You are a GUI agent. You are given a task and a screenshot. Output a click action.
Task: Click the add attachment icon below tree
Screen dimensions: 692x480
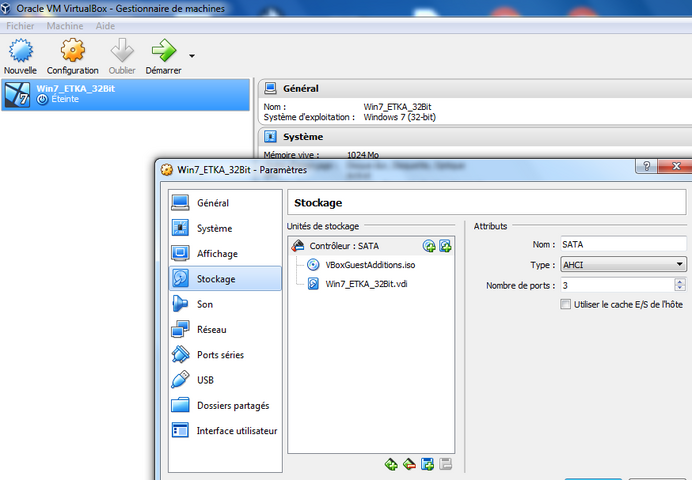click(427, 464)
